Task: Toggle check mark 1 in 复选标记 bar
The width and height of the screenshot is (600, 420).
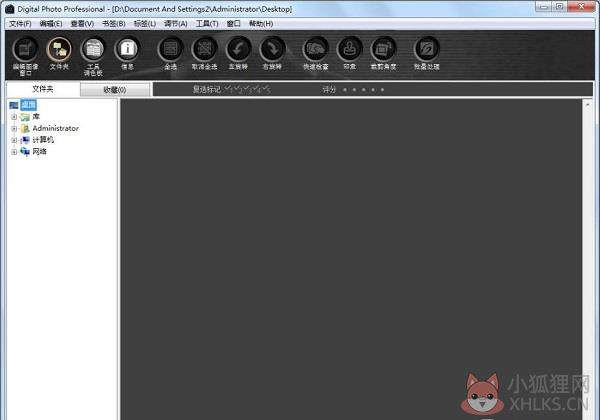Action: click(228, 89)
